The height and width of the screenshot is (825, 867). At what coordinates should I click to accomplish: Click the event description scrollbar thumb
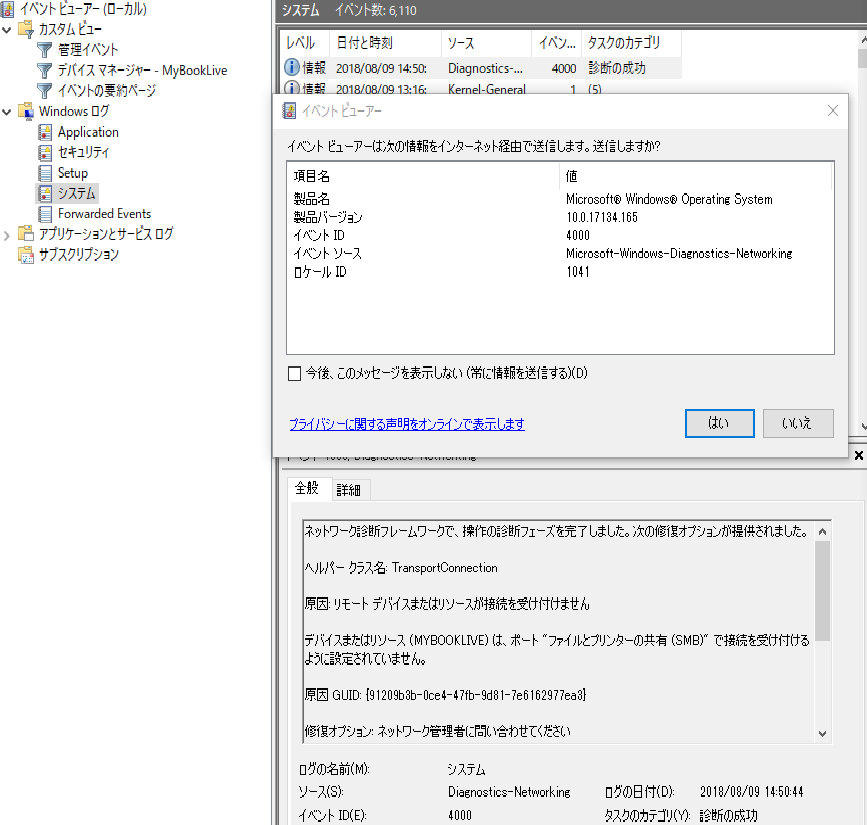(x=822, y=591)
